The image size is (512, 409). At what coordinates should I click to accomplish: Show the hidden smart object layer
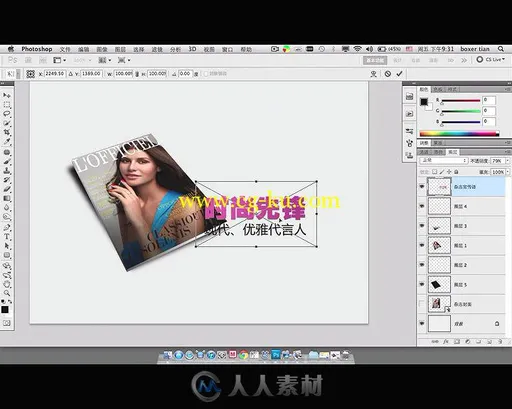click(x=422, y=304)
